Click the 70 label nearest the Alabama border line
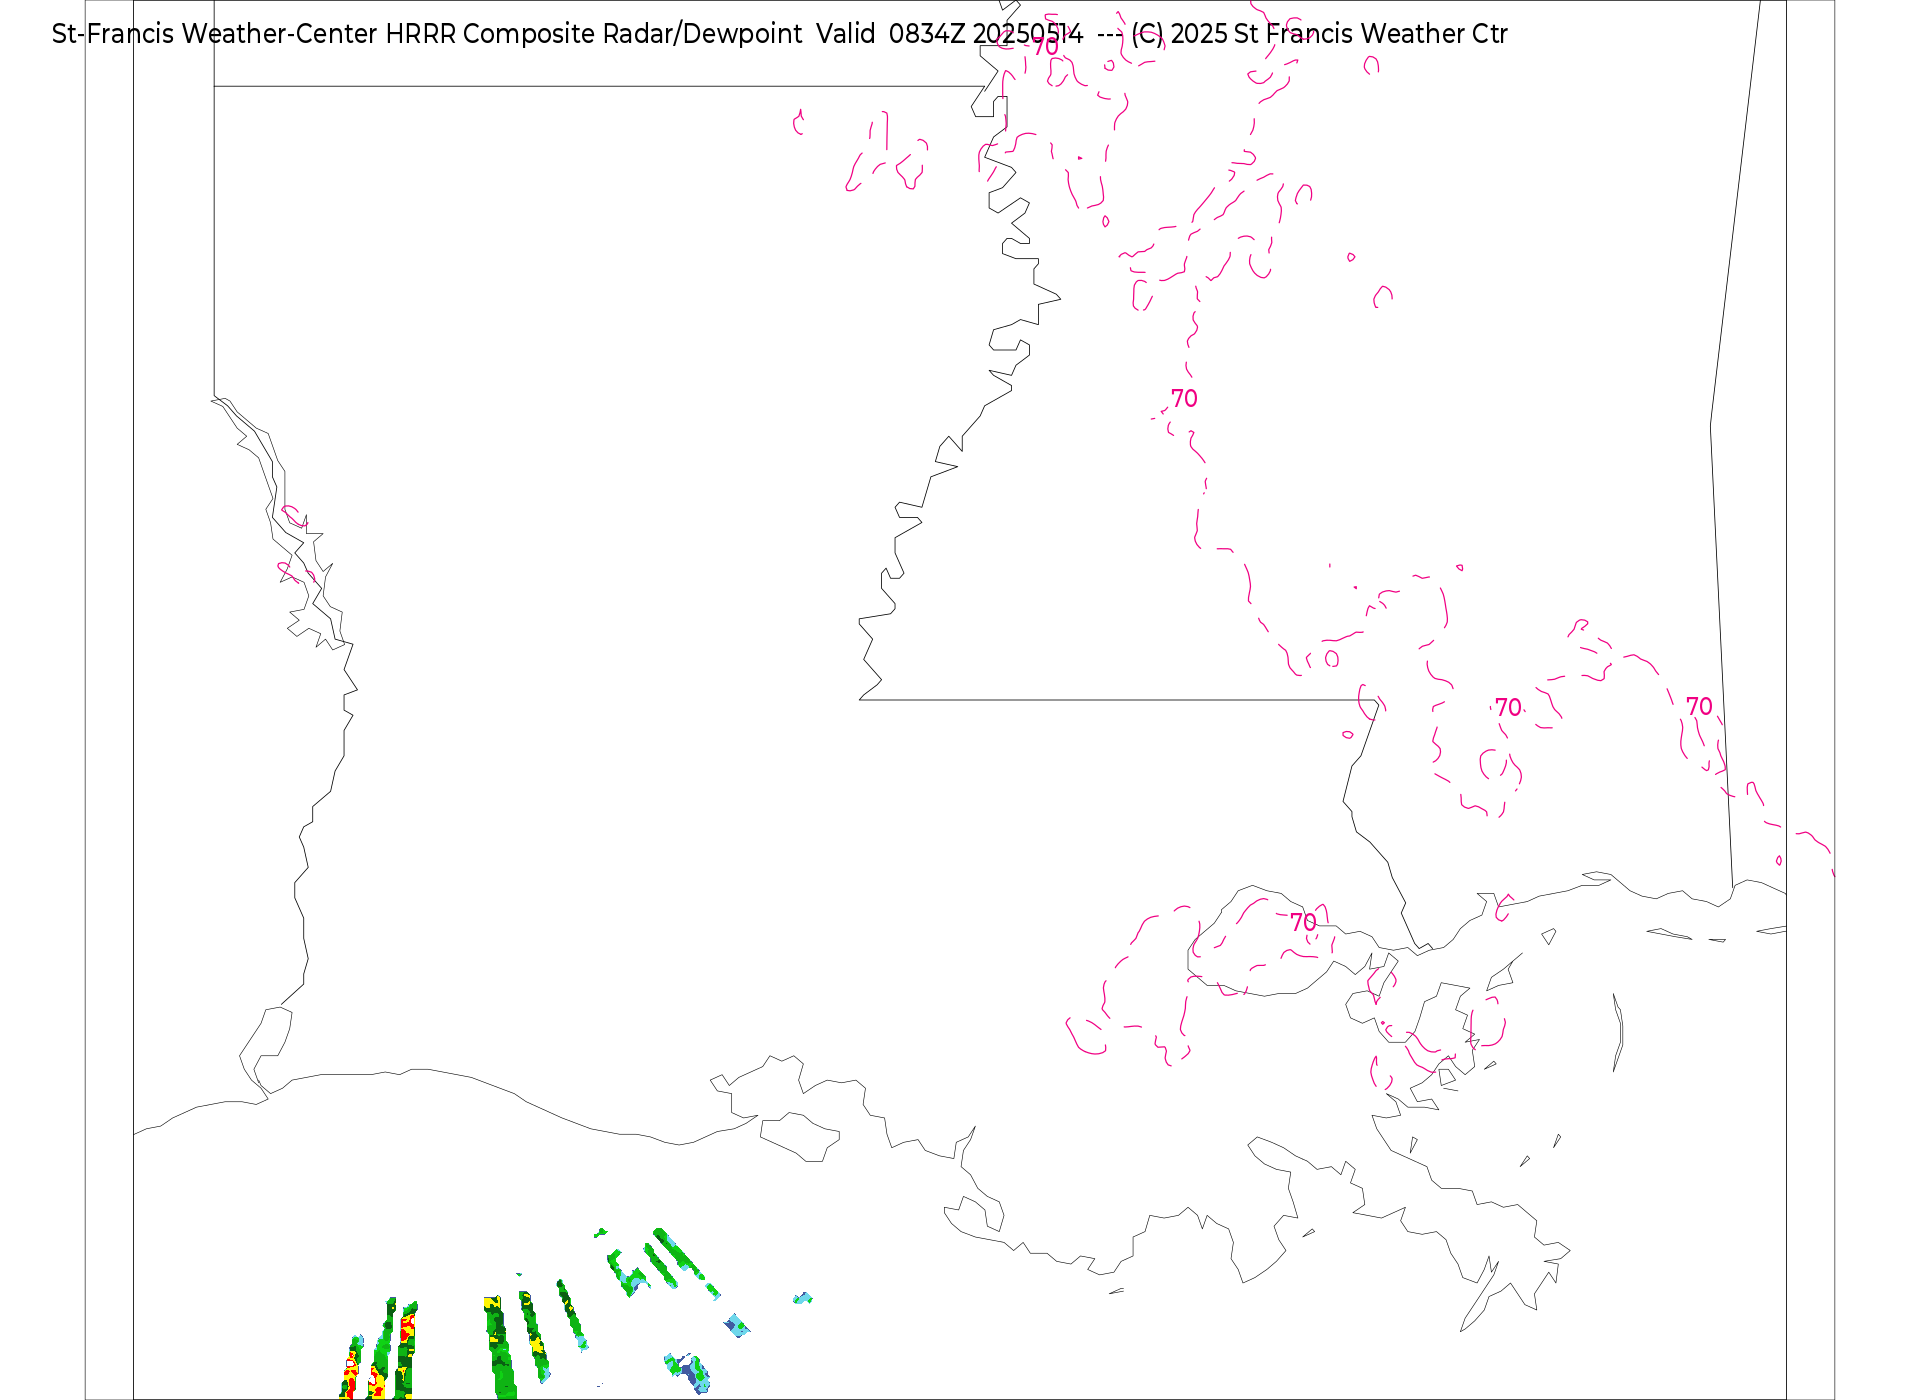 click(1699, 706)
